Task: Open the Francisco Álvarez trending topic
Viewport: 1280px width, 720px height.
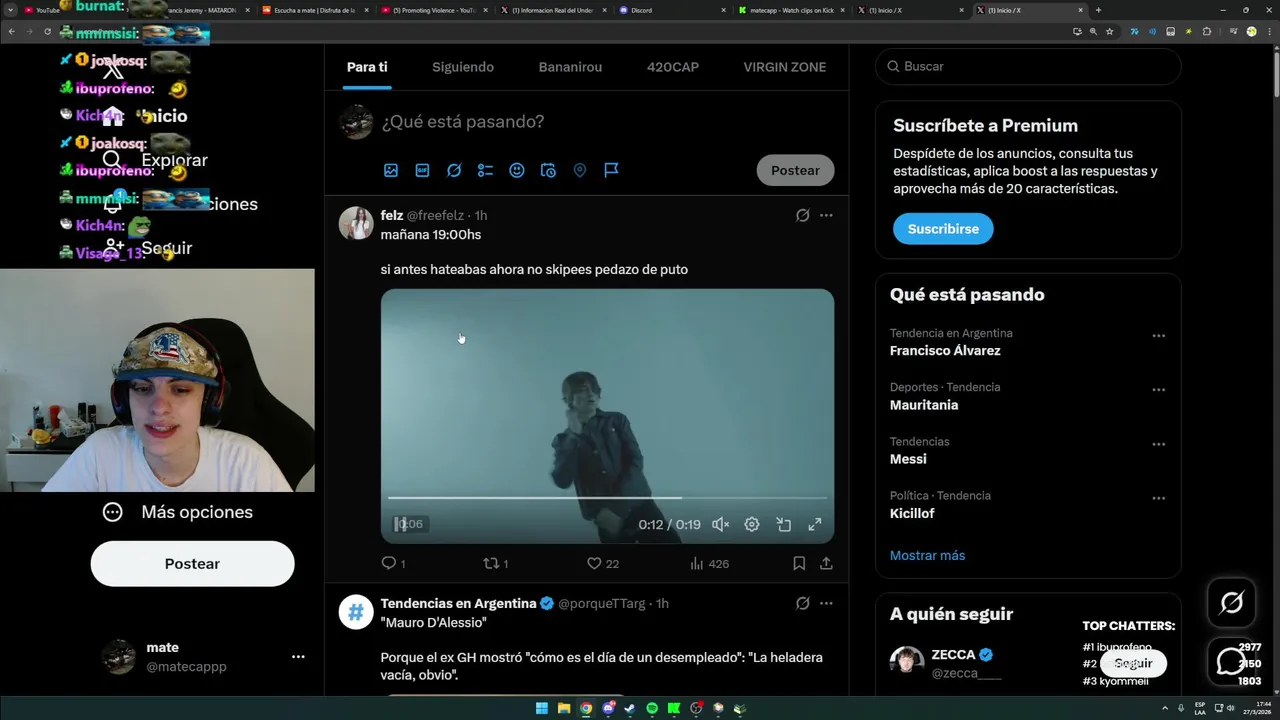Action: [x=945, y=351]
